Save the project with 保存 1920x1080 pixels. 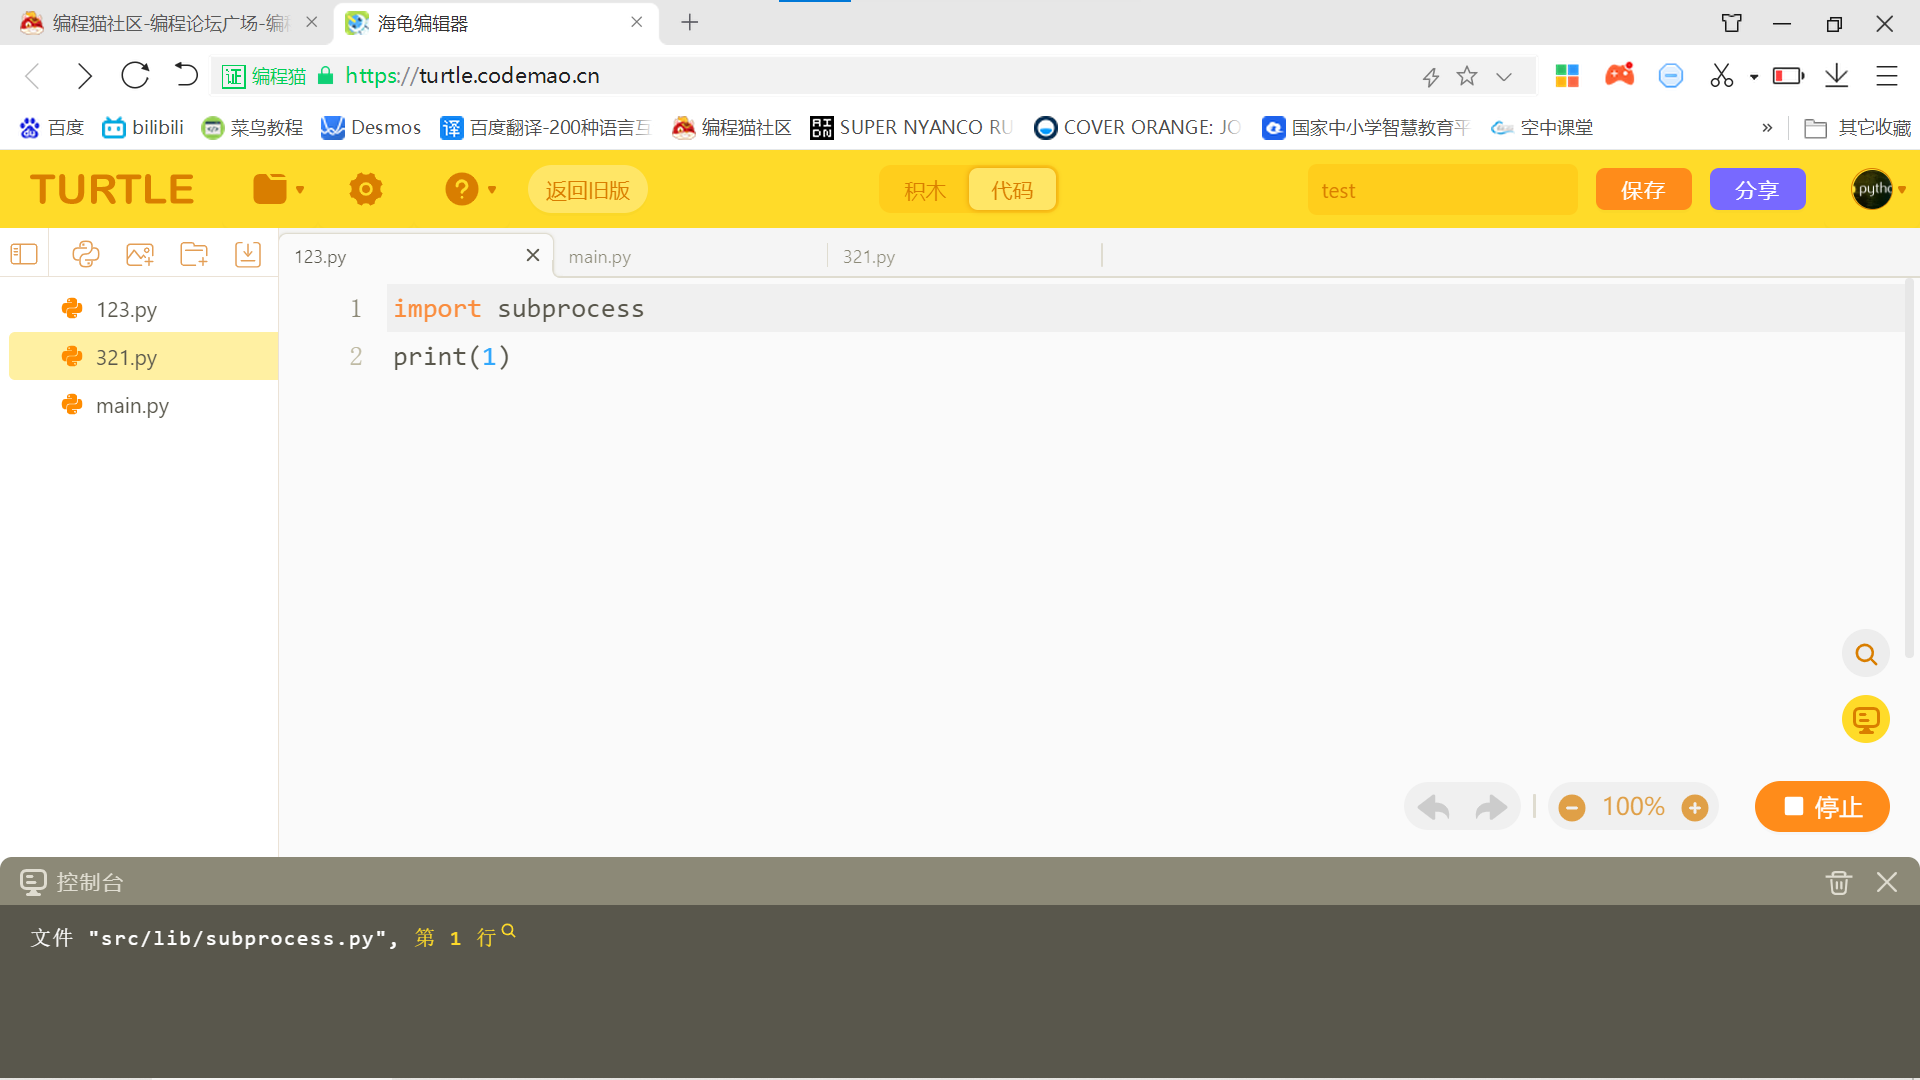click(x=1643, y=190)
